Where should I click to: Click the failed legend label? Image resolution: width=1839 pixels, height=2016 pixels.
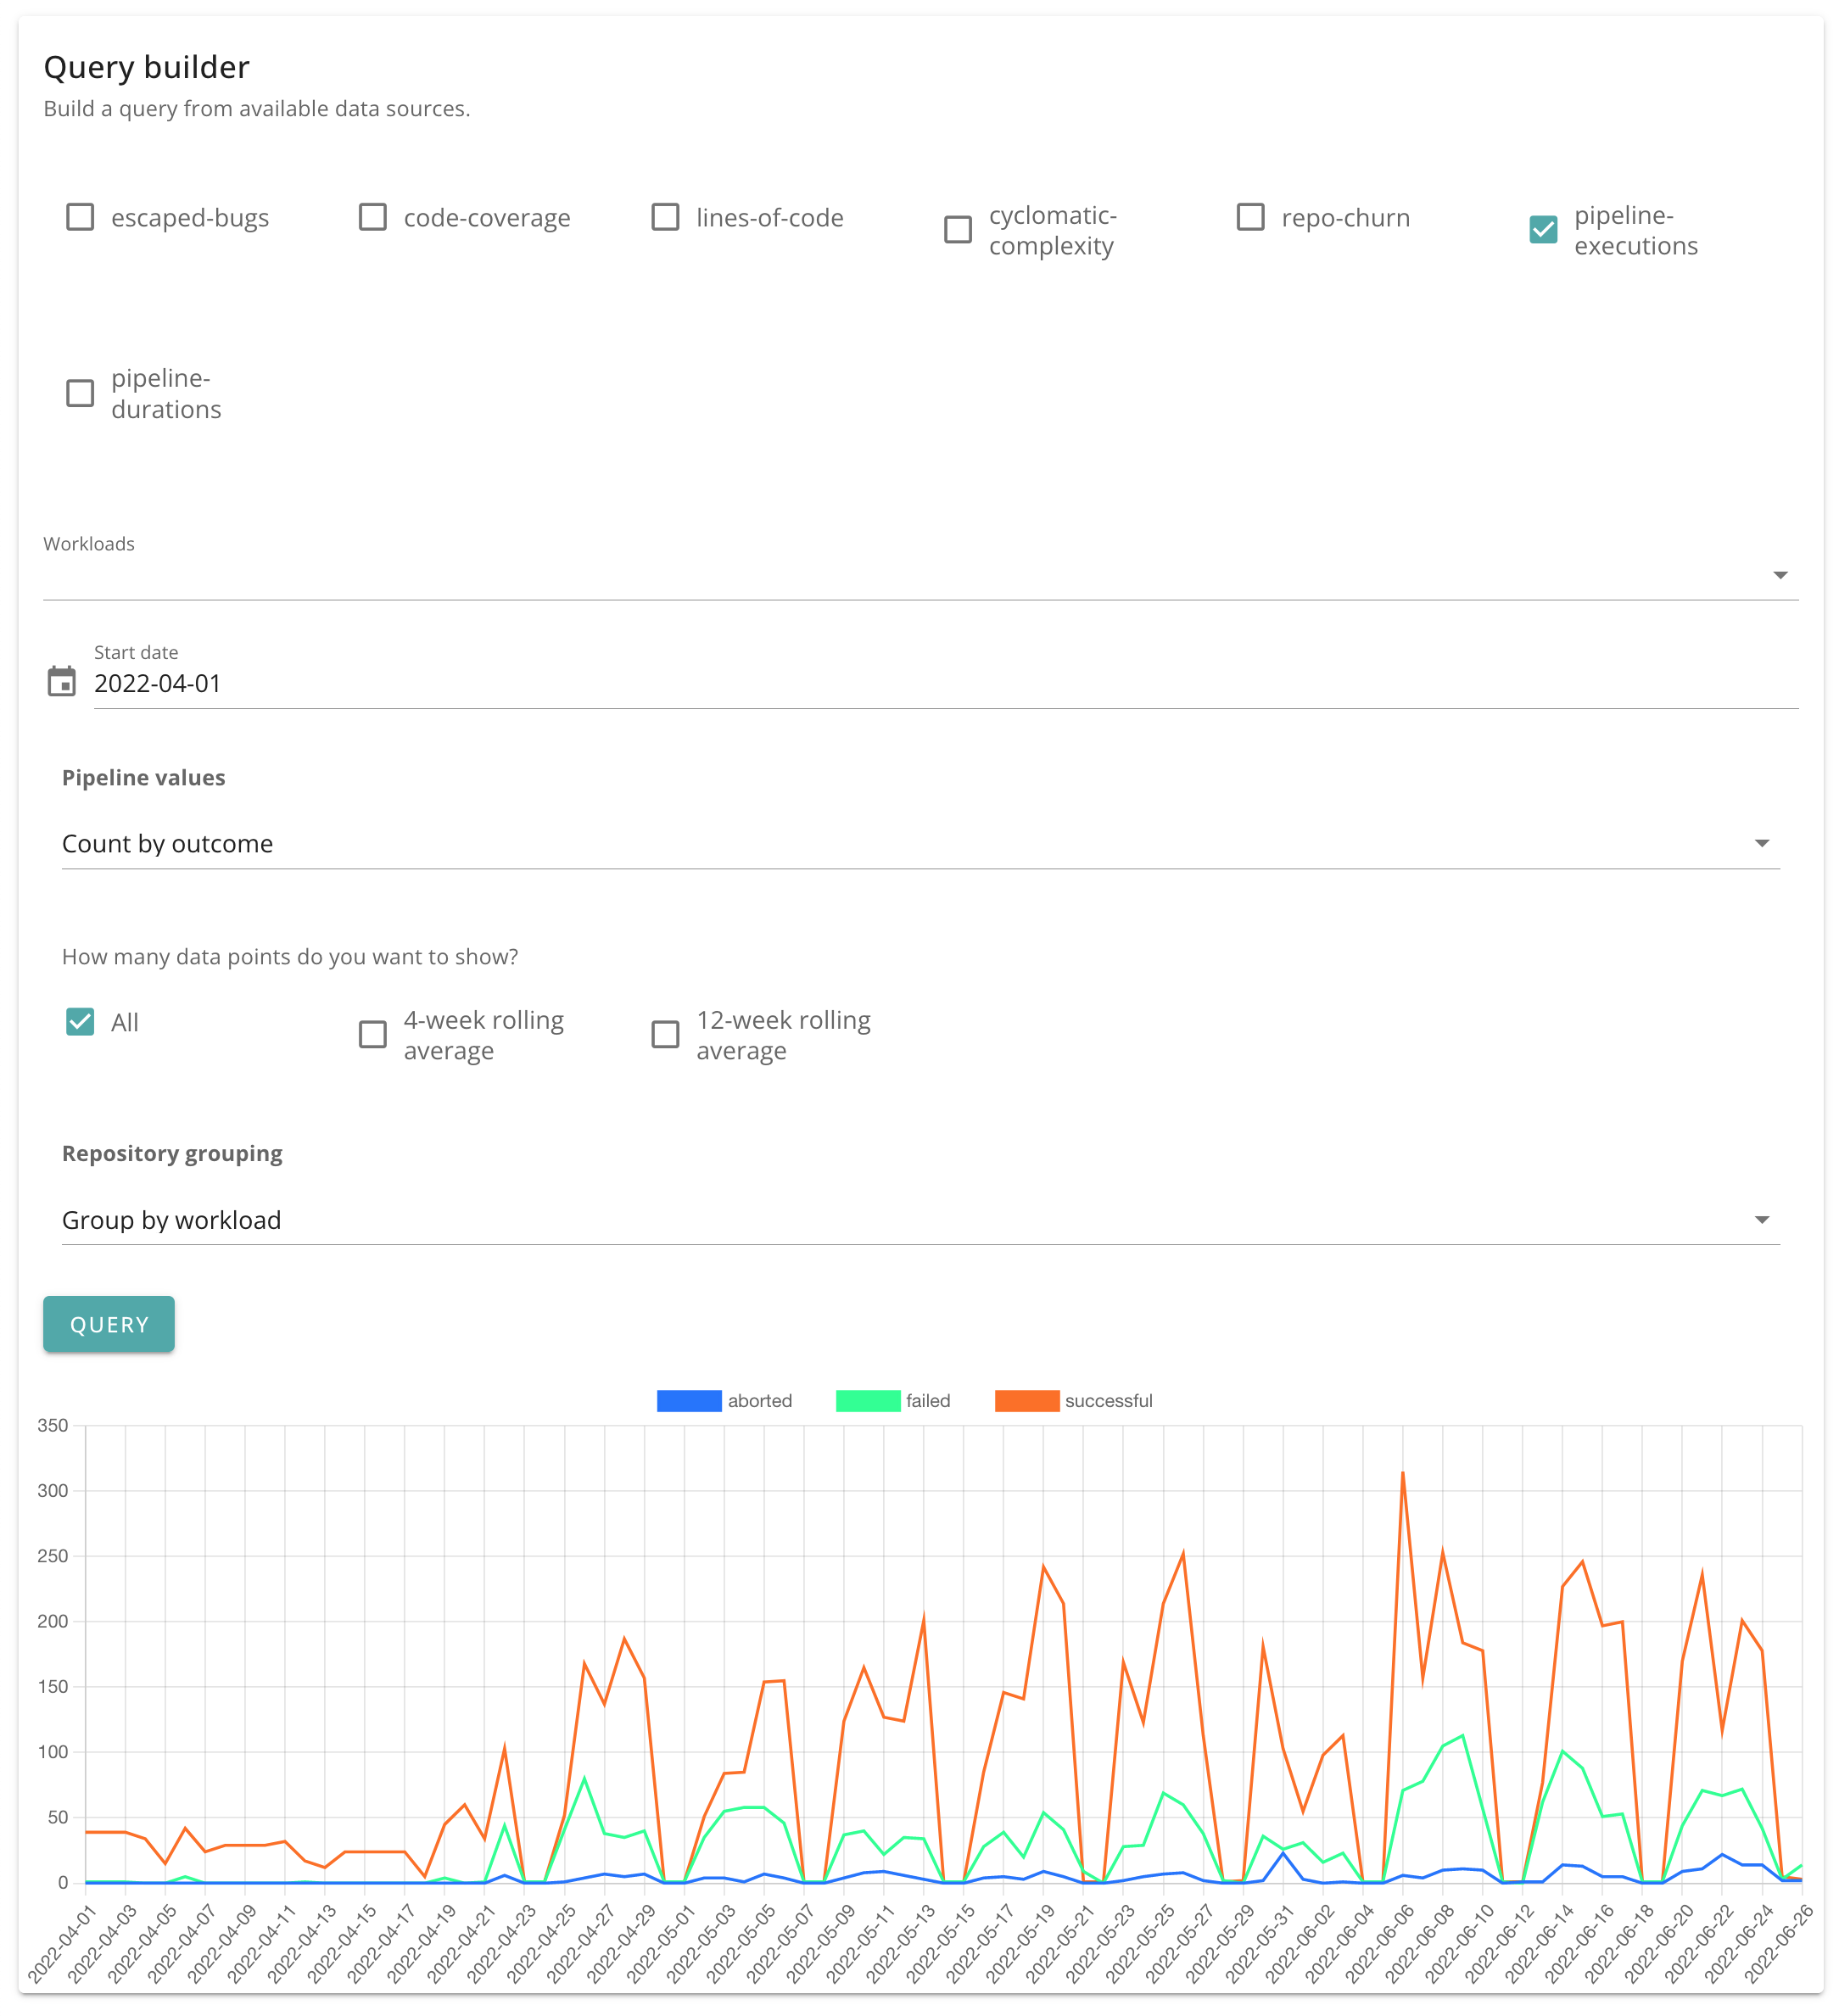pos(928,1401)
